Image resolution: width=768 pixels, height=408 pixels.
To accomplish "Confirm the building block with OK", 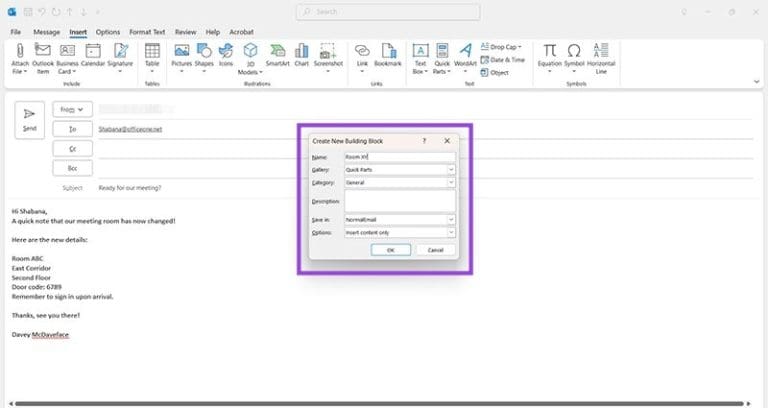I will (x=390, y=250).
